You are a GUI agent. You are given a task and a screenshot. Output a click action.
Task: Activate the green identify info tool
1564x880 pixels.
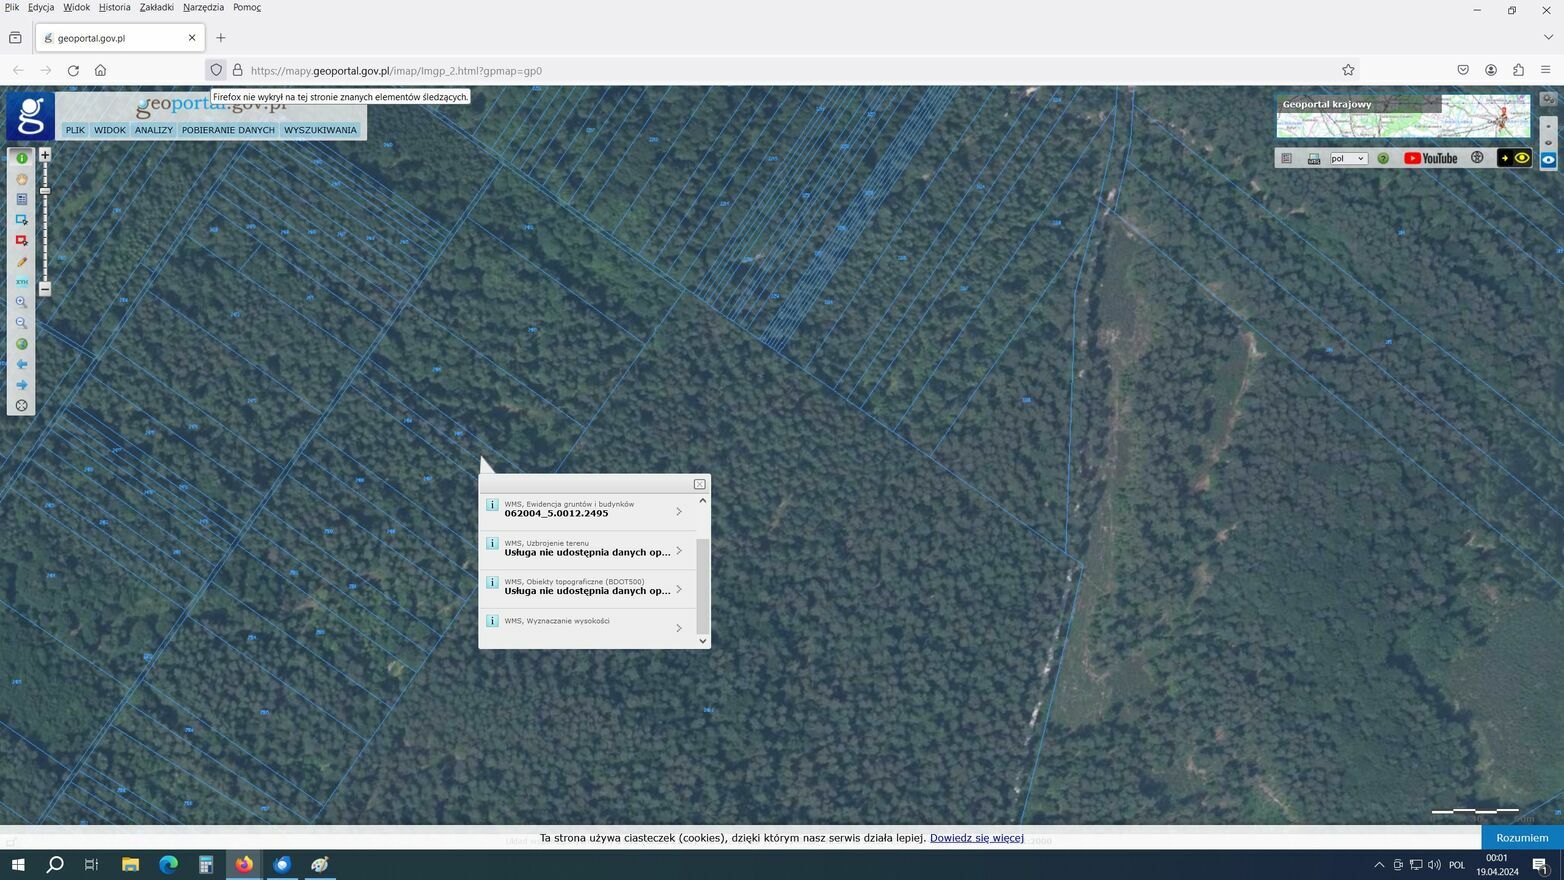click(21, 158)
